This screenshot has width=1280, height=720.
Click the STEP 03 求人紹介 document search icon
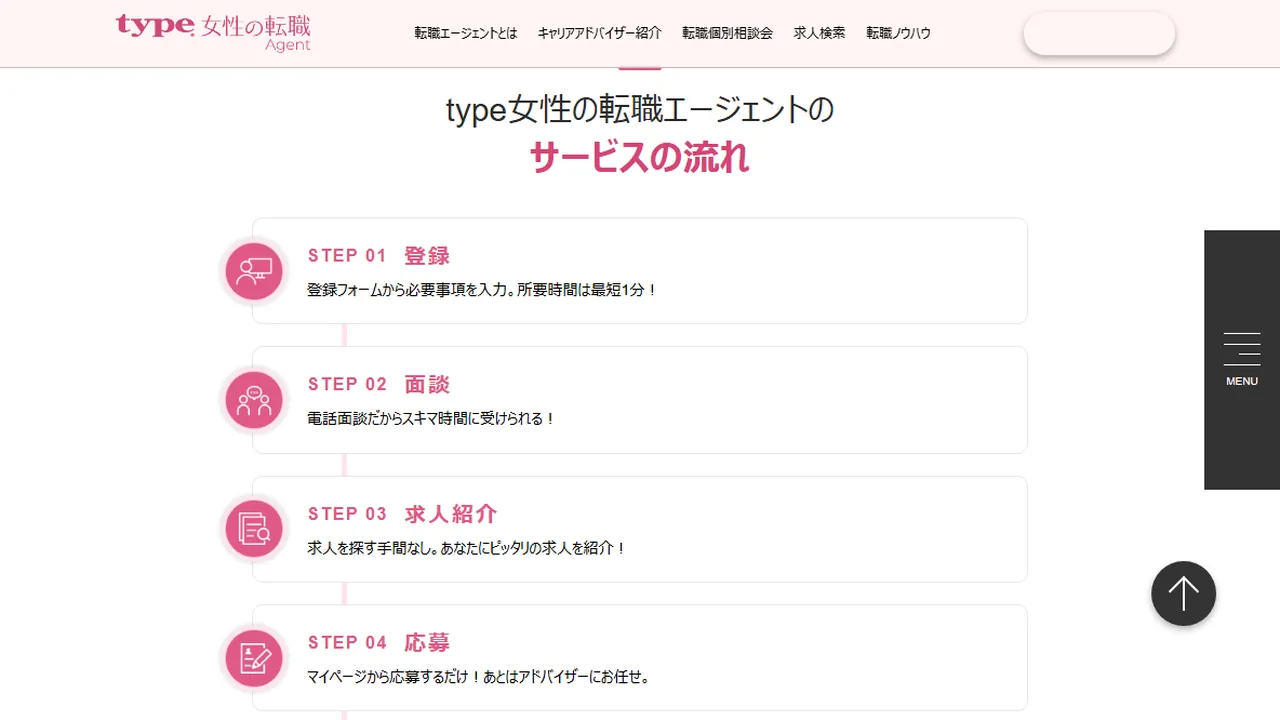pos(254,529)
